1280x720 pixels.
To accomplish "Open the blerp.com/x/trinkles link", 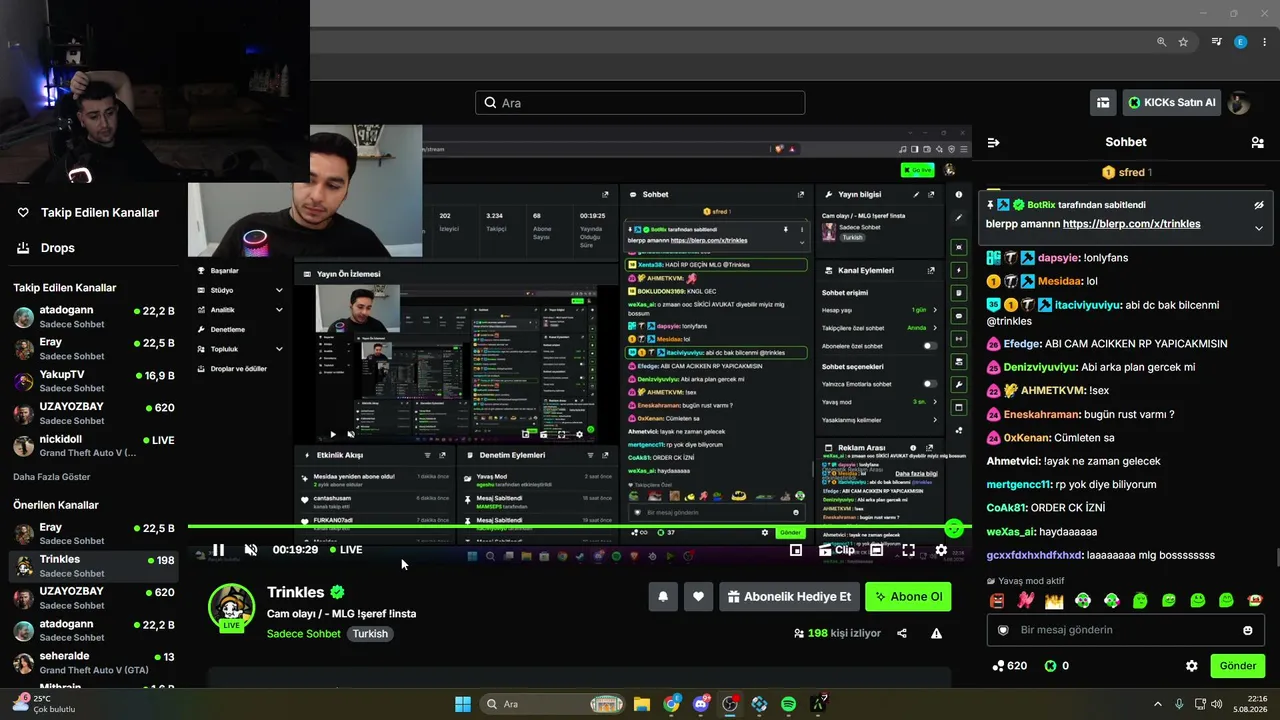I will coord(1131,224).
